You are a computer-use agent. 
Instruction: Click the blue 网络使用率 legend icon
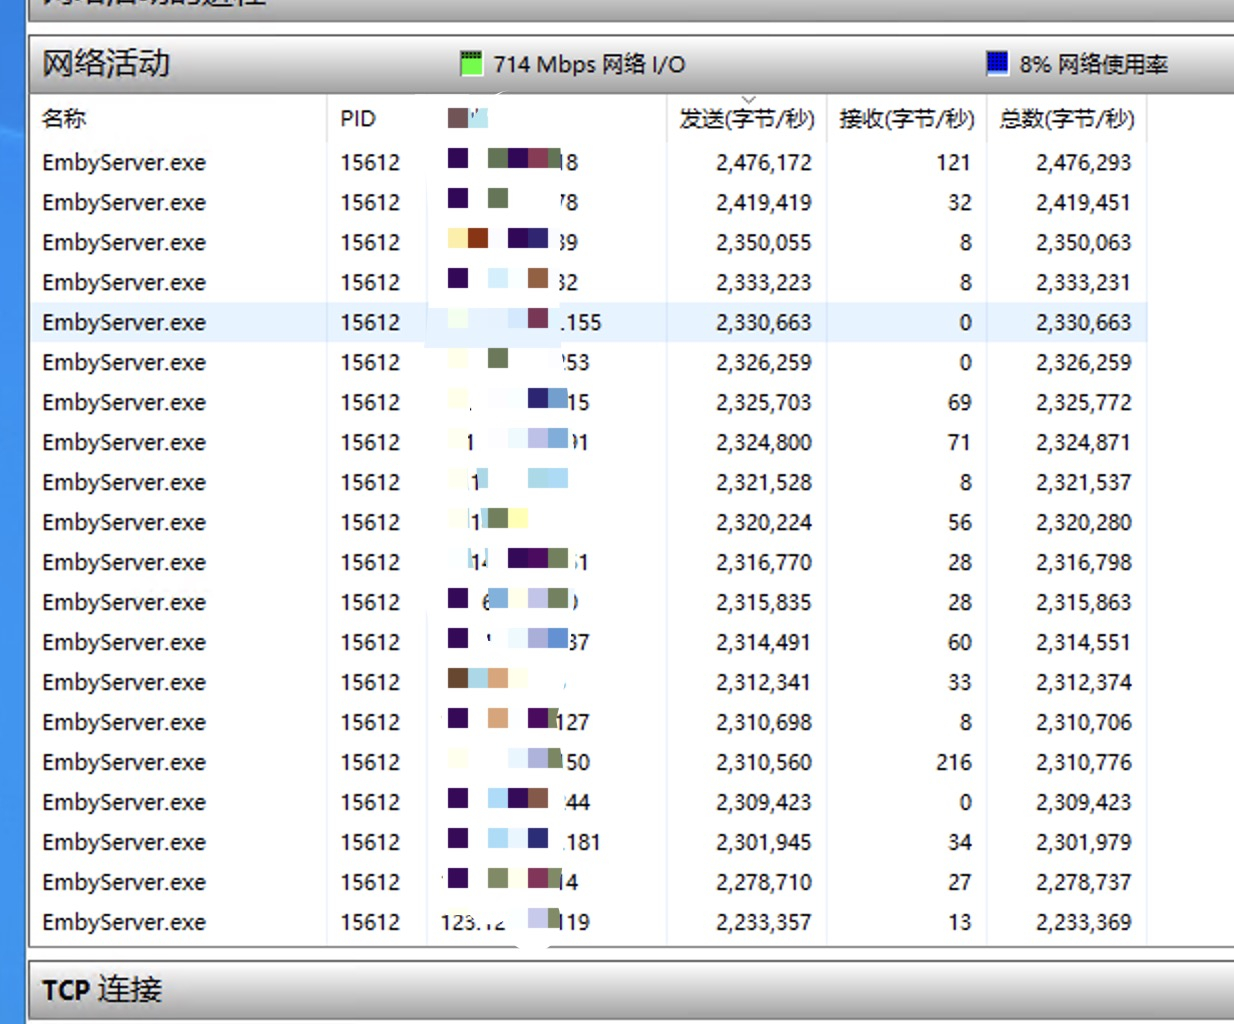pyautogui.click(x=997, y=64)
